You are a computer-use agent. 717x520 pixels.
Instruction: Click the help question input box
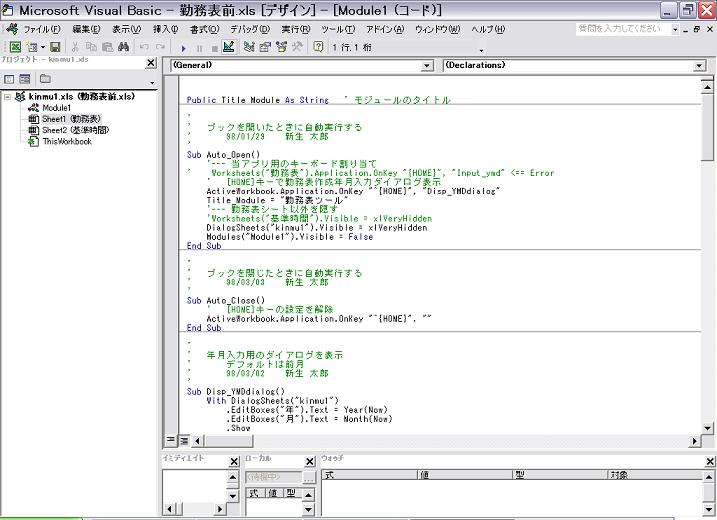[623, 29]
